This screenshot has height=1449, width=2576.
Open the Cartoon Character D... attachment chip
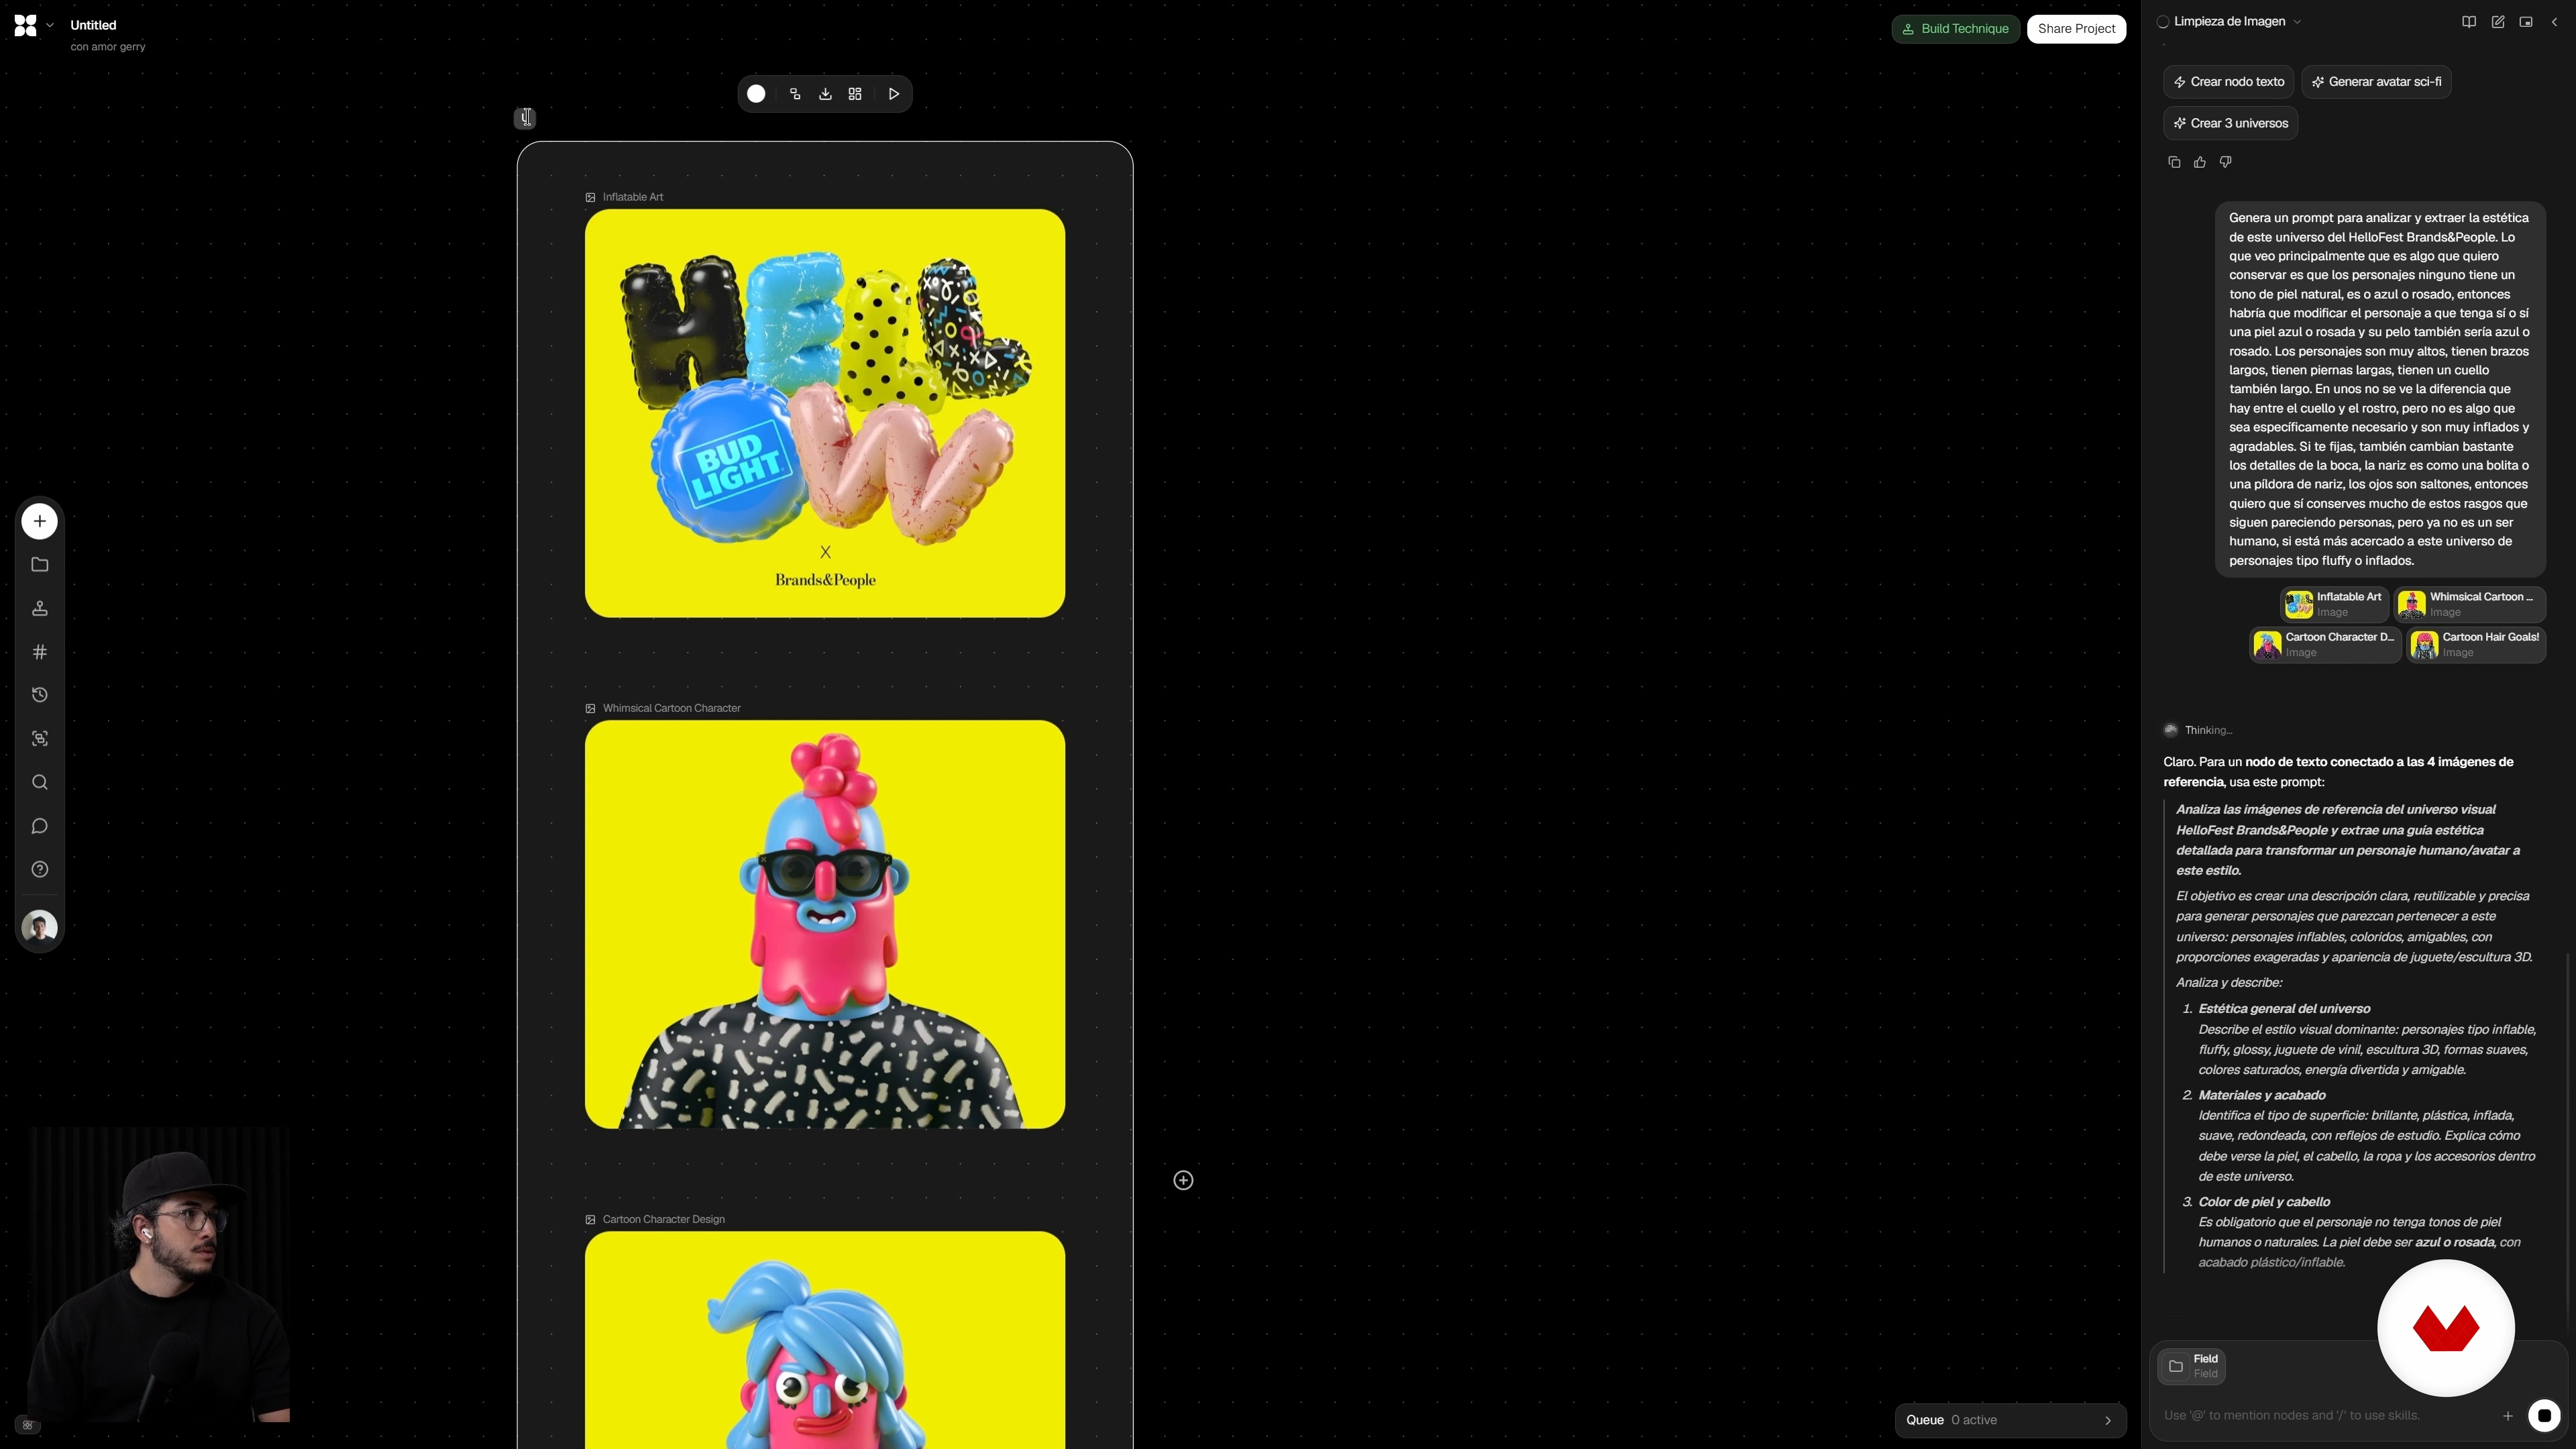[x=2325, y=644]
